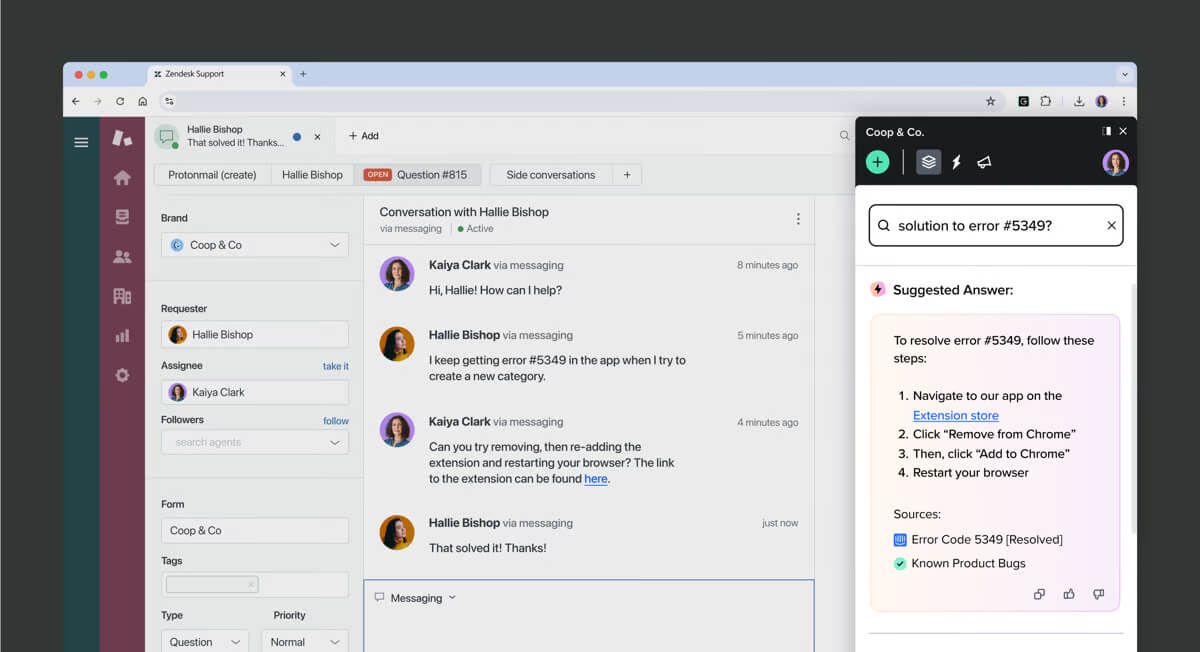
Task: Open the Error Code 5349 [Resolved] source
Action: pos(978,540)
